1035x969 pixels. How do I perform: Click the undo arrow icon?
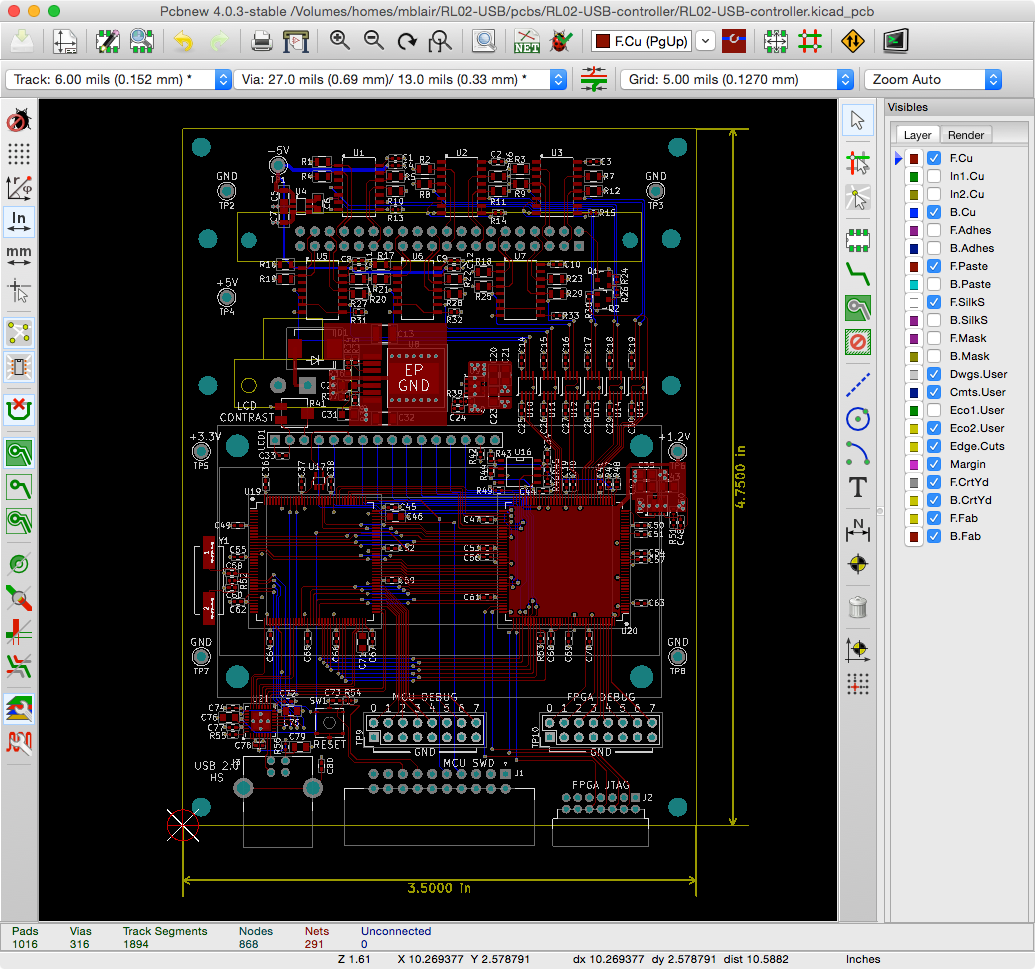184,41
